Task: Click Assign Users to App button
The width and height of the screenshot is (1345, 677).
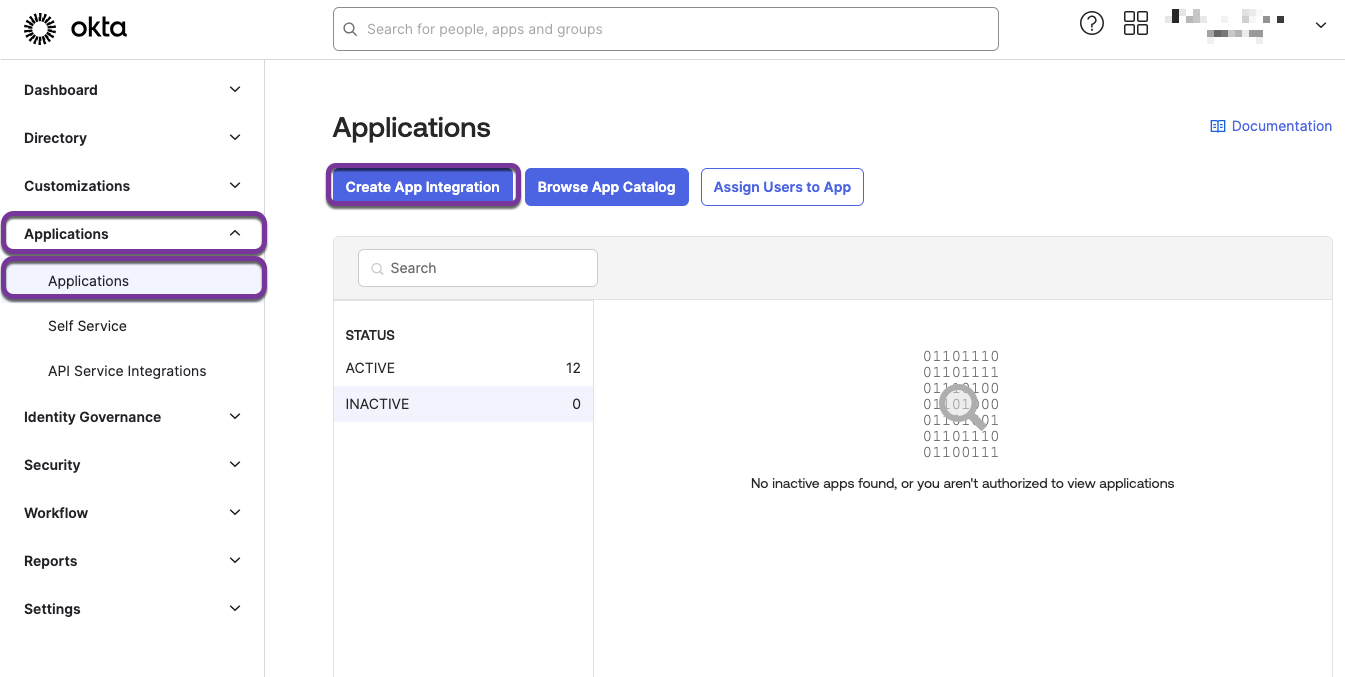Action: tap(782, 187)
